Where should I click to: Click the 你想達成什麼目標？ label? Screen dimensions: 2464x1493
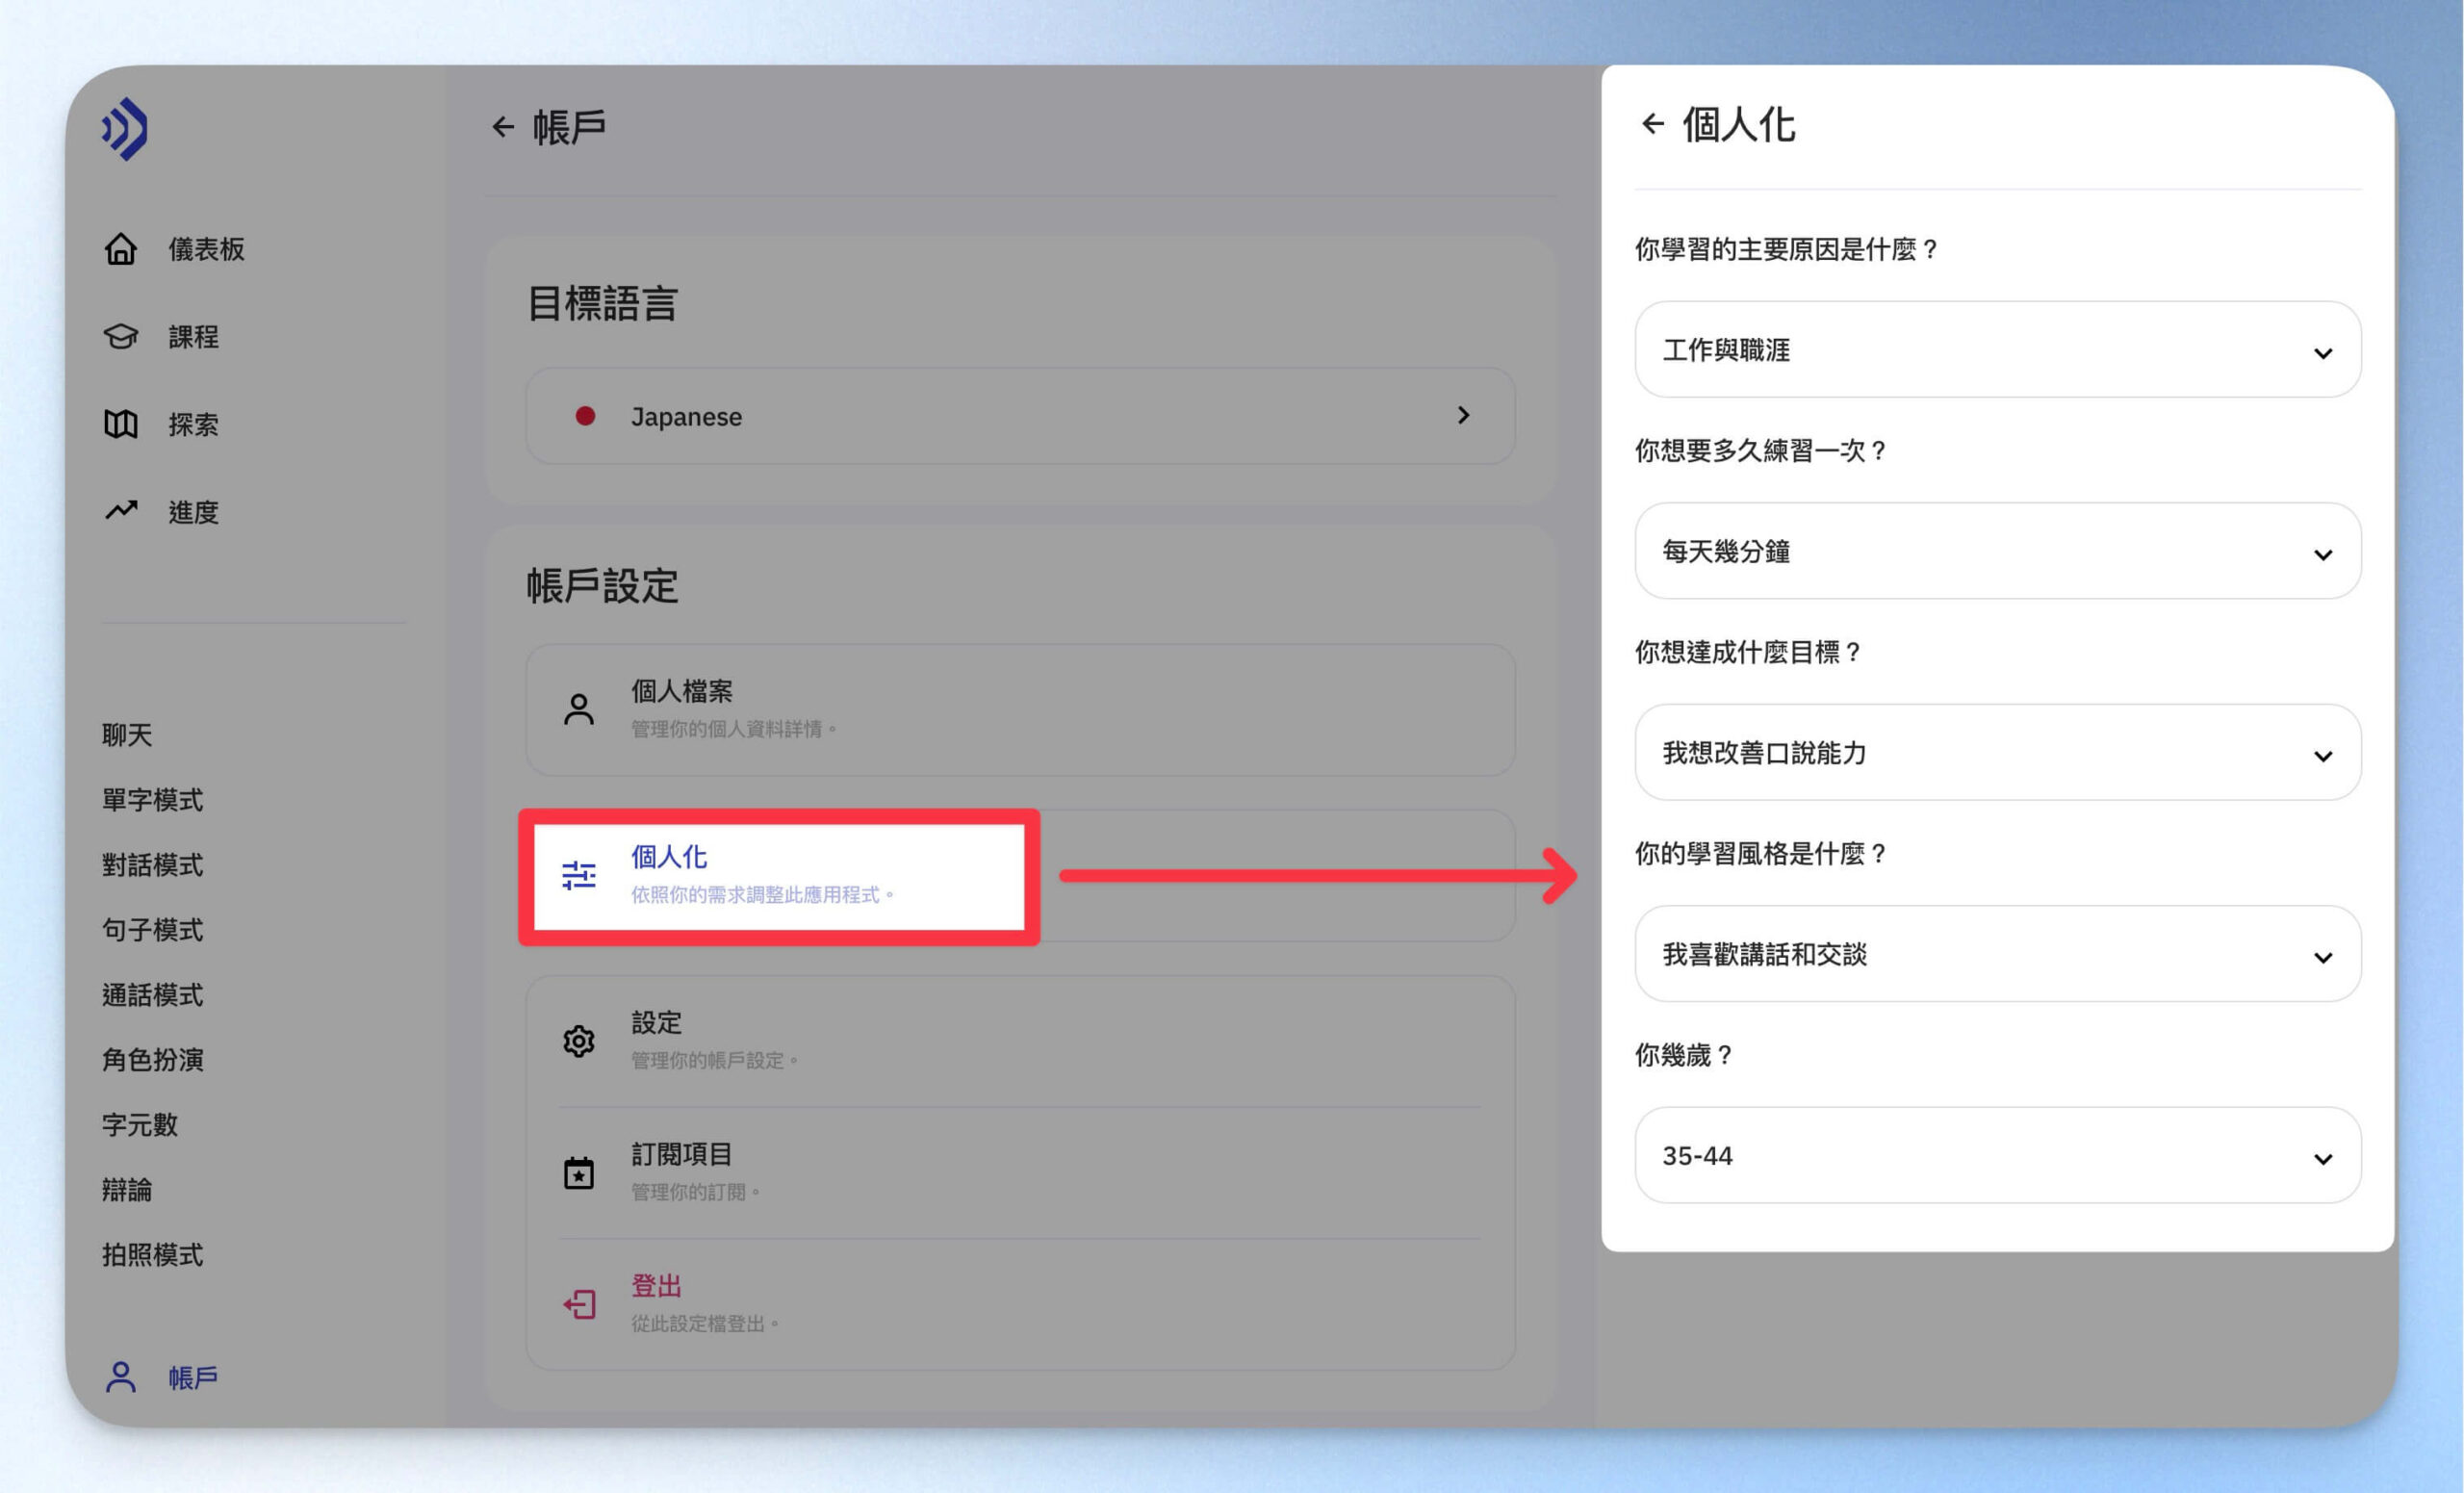click(1748, 652)
